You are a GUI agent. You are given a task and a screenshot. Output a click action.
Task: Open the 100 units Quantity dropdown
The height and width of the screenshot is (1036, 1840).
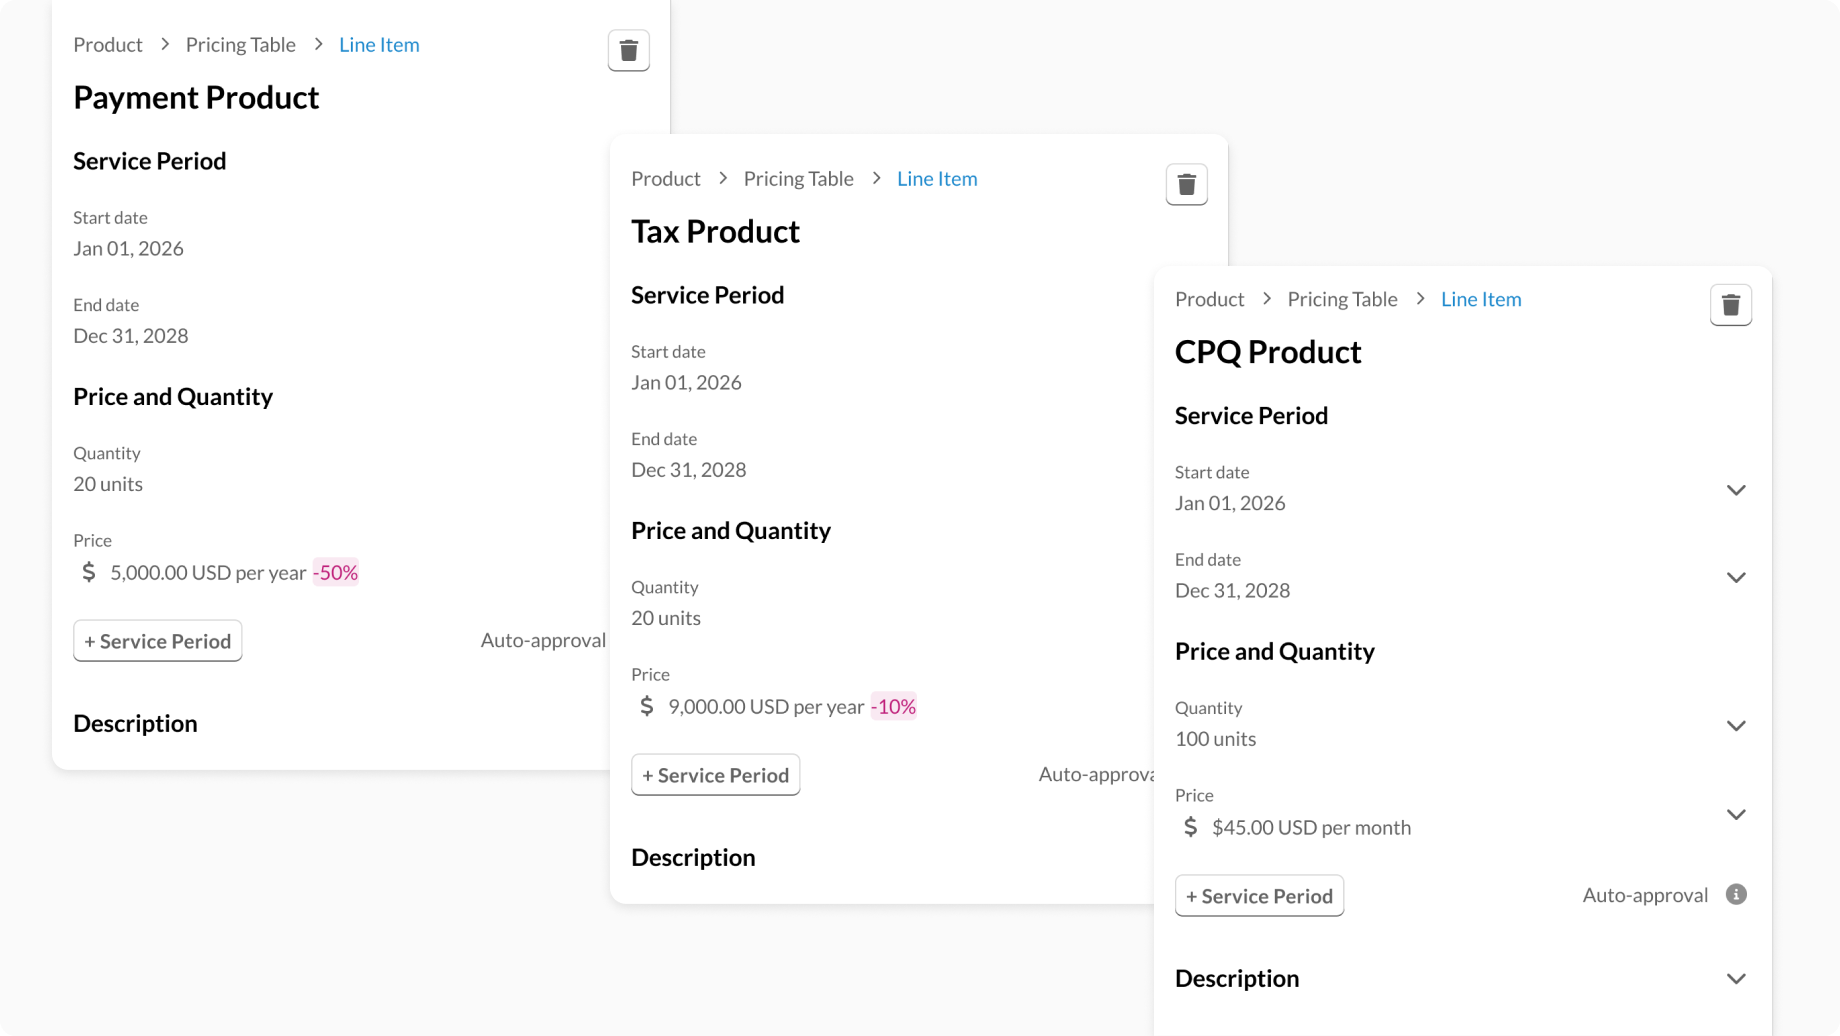(1736, 725)
